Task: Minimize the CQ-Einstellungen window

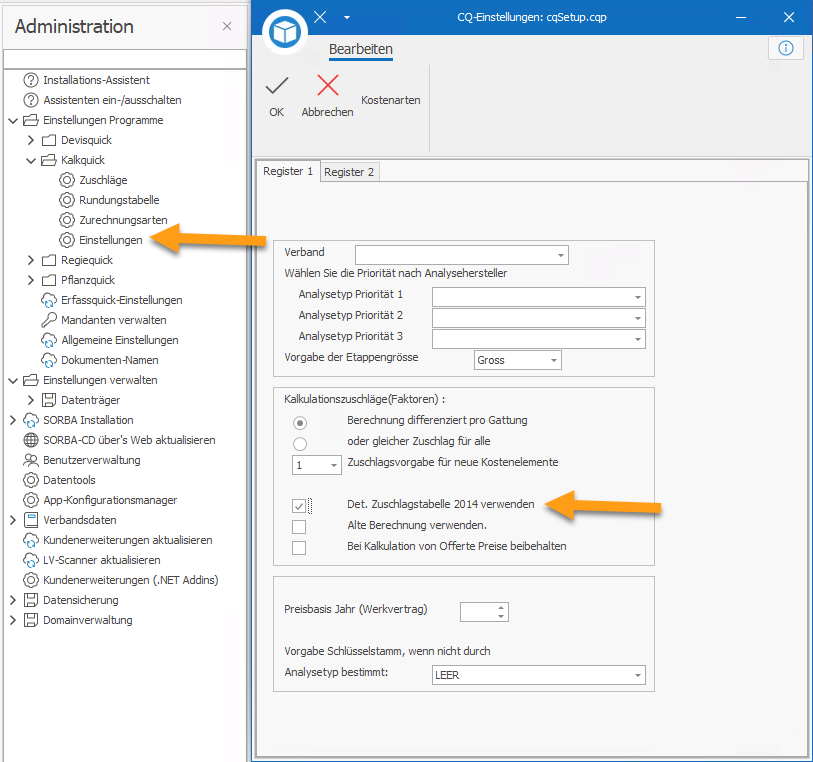Action: click(x=741, y=18)
